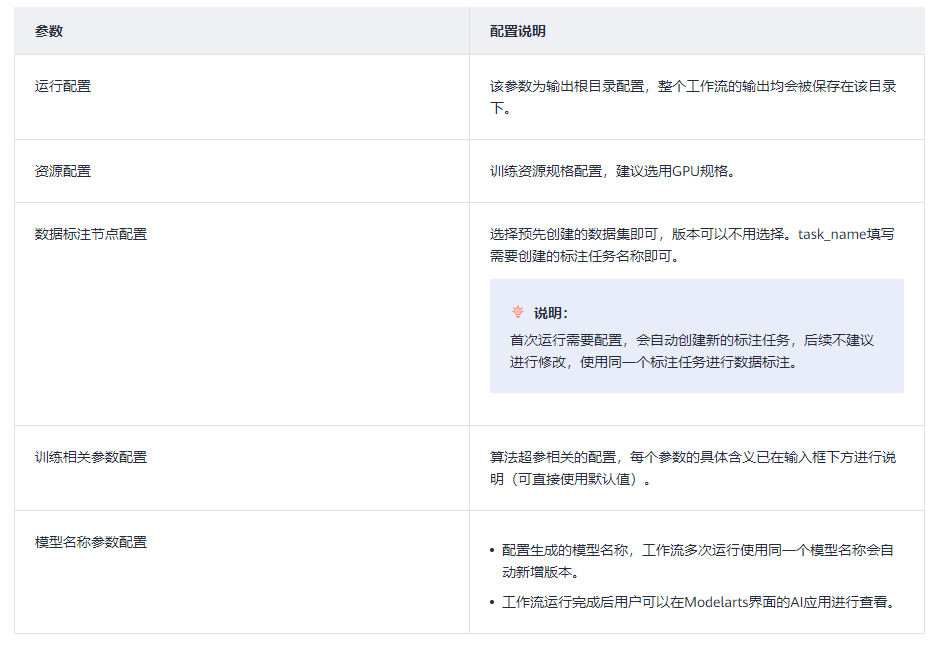The width and height of the screenshot is (943, 649).
Task: Select the 运行配置 parameter cell
Action: [x=63, y=86]
